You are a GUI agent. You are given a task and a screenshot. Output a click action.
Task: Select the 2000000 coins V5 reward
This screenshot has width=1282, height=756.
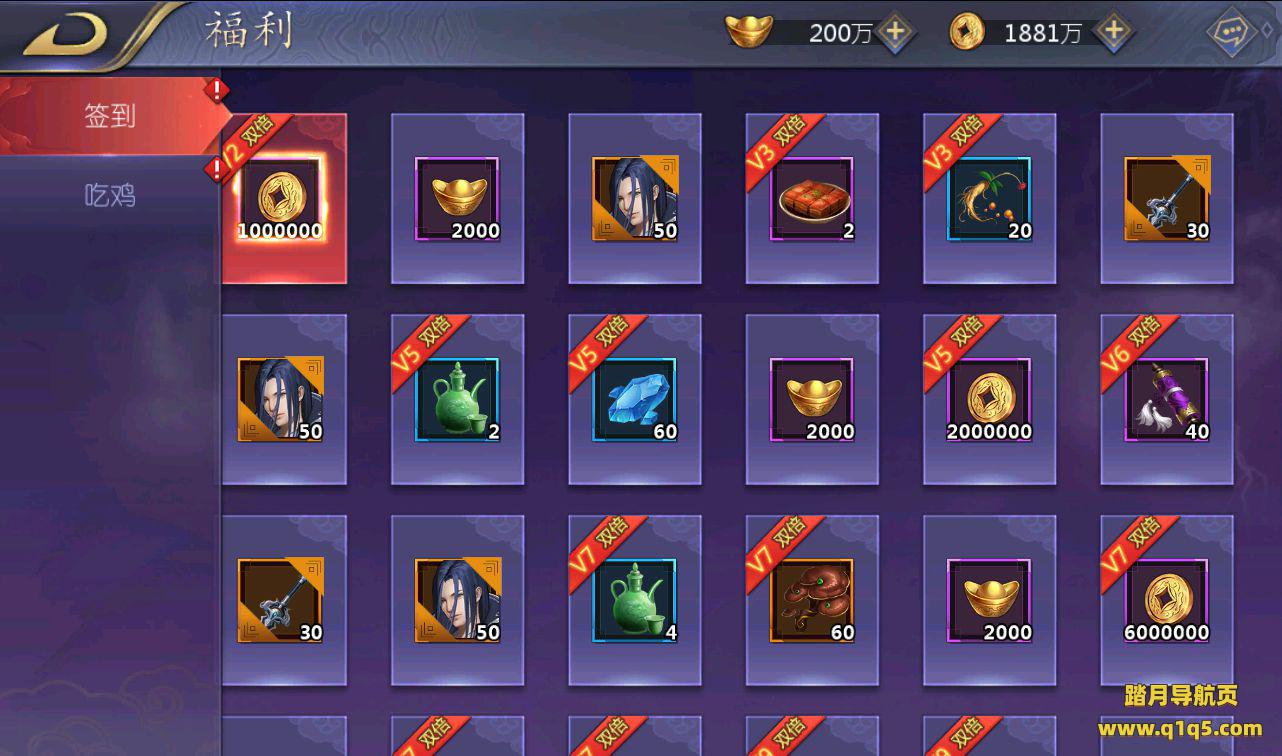click(x=989, y=400)
